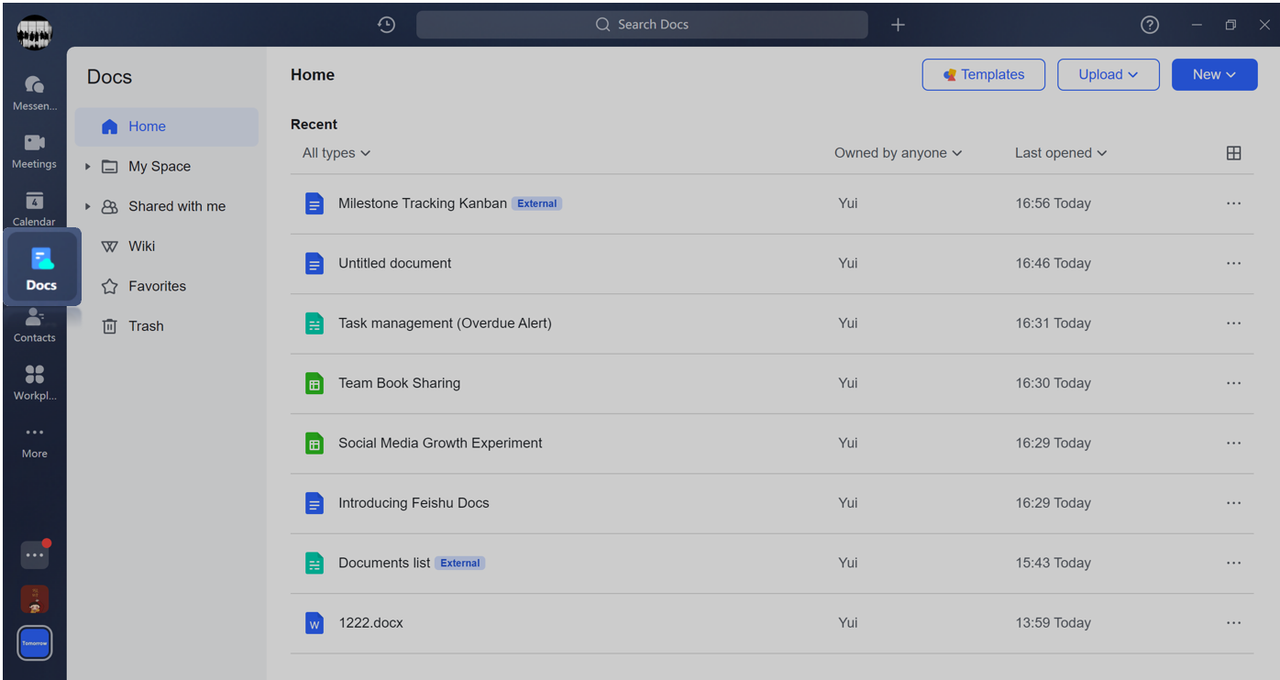Click the Templates button
This screenshot has height=680, width=1280.
click(983, 75)
